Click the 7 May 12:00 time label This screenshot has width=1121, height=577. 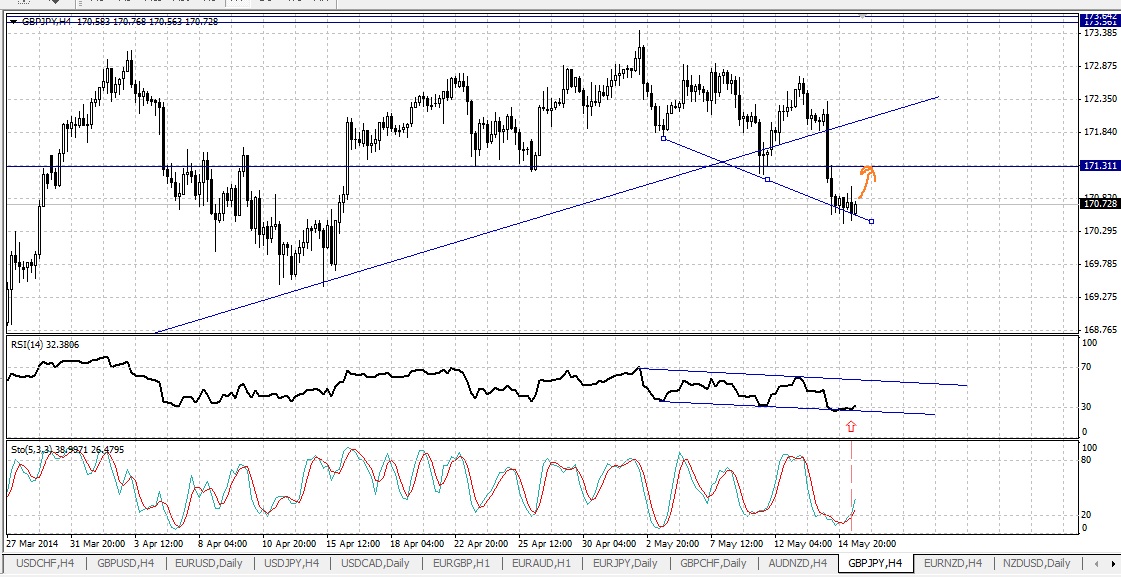point(736,543)
